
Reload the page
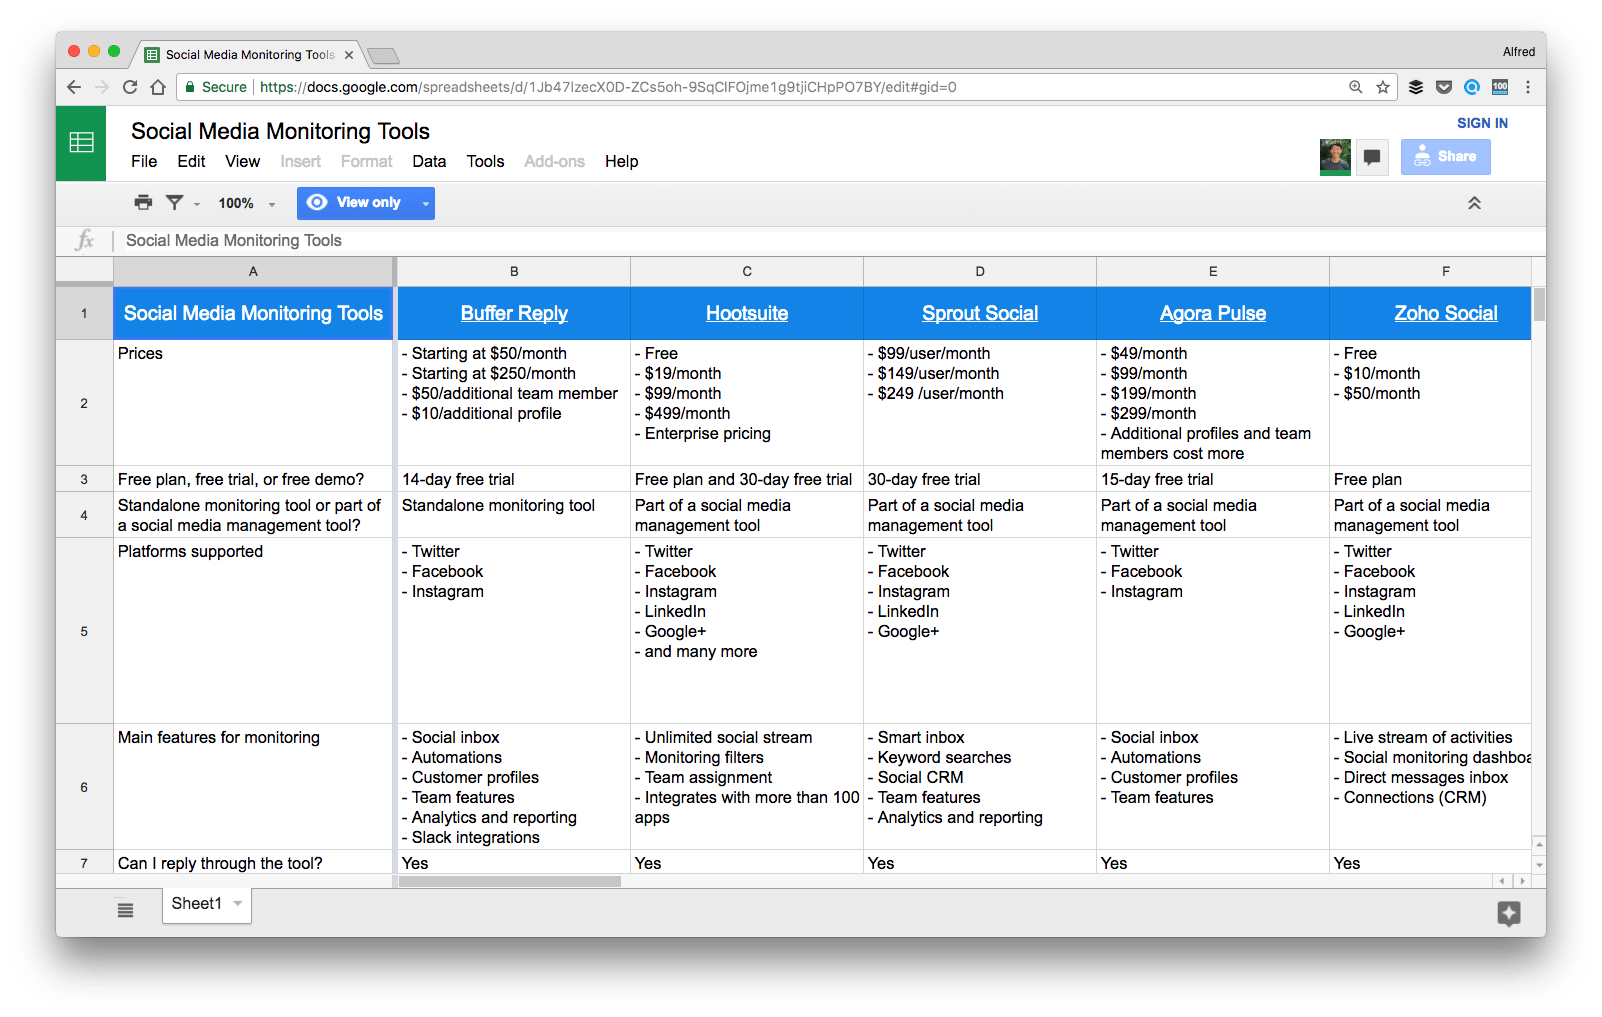129,87
